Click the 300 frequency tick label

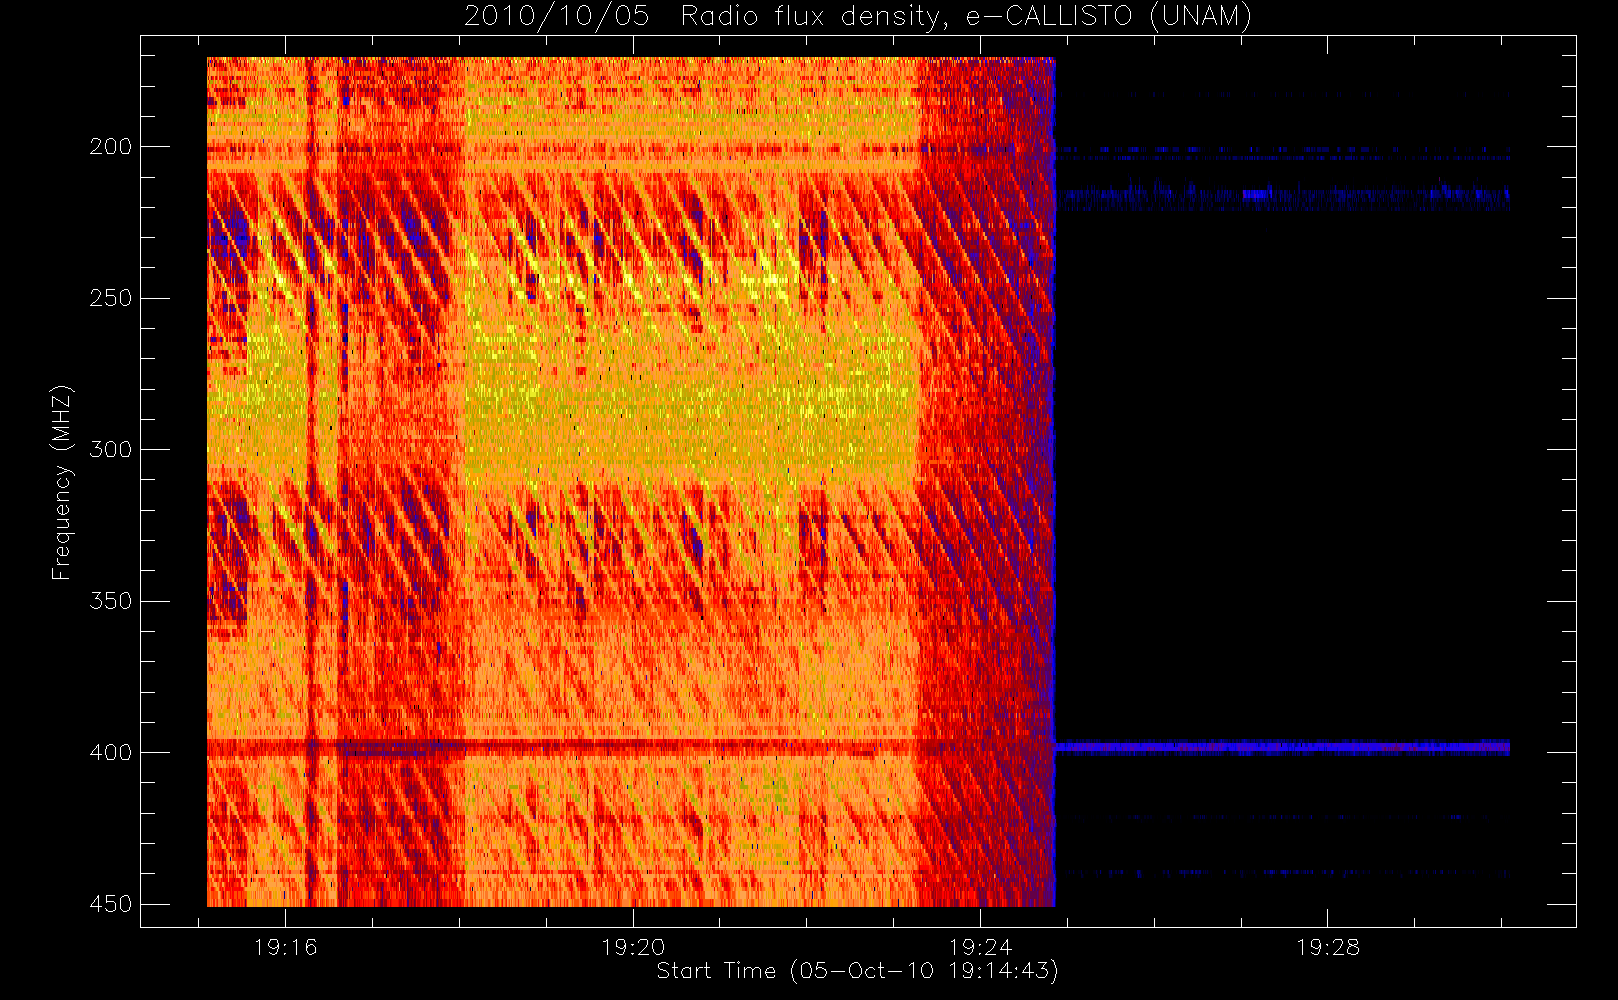110,450
